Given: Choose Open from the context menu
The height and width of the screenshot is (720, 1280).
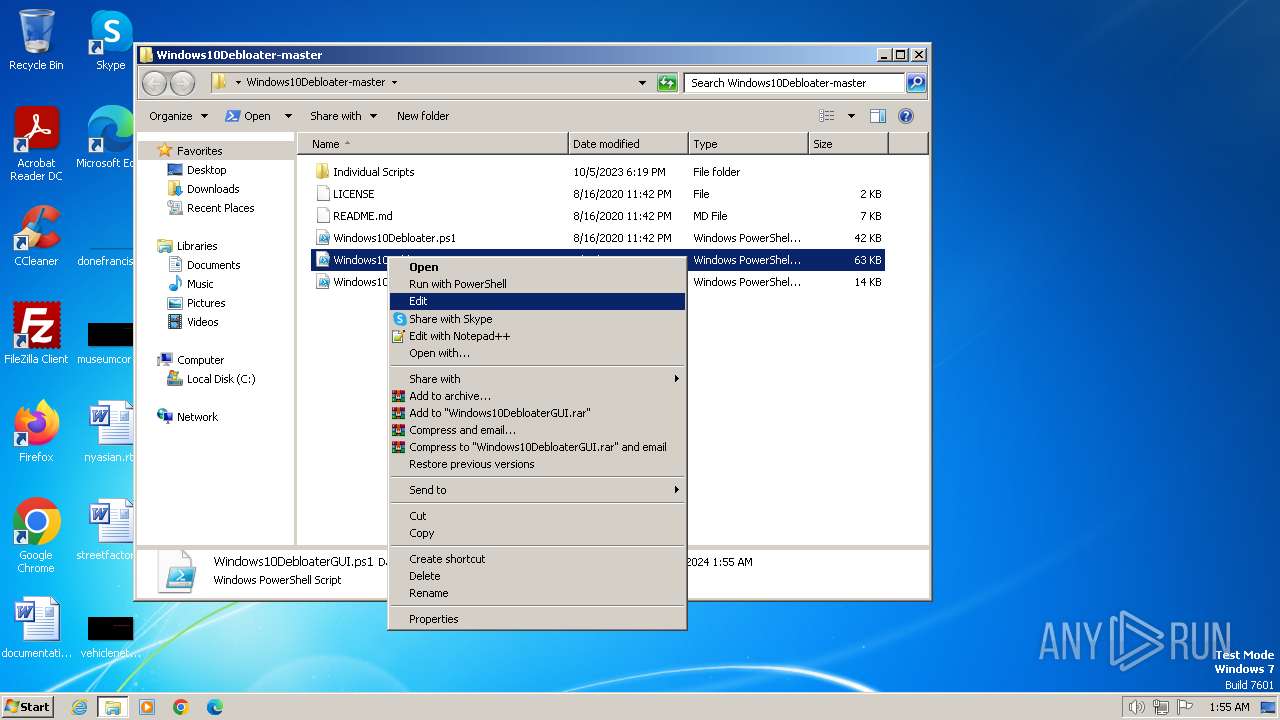Looking at the screenshot, I should (537, 267).
